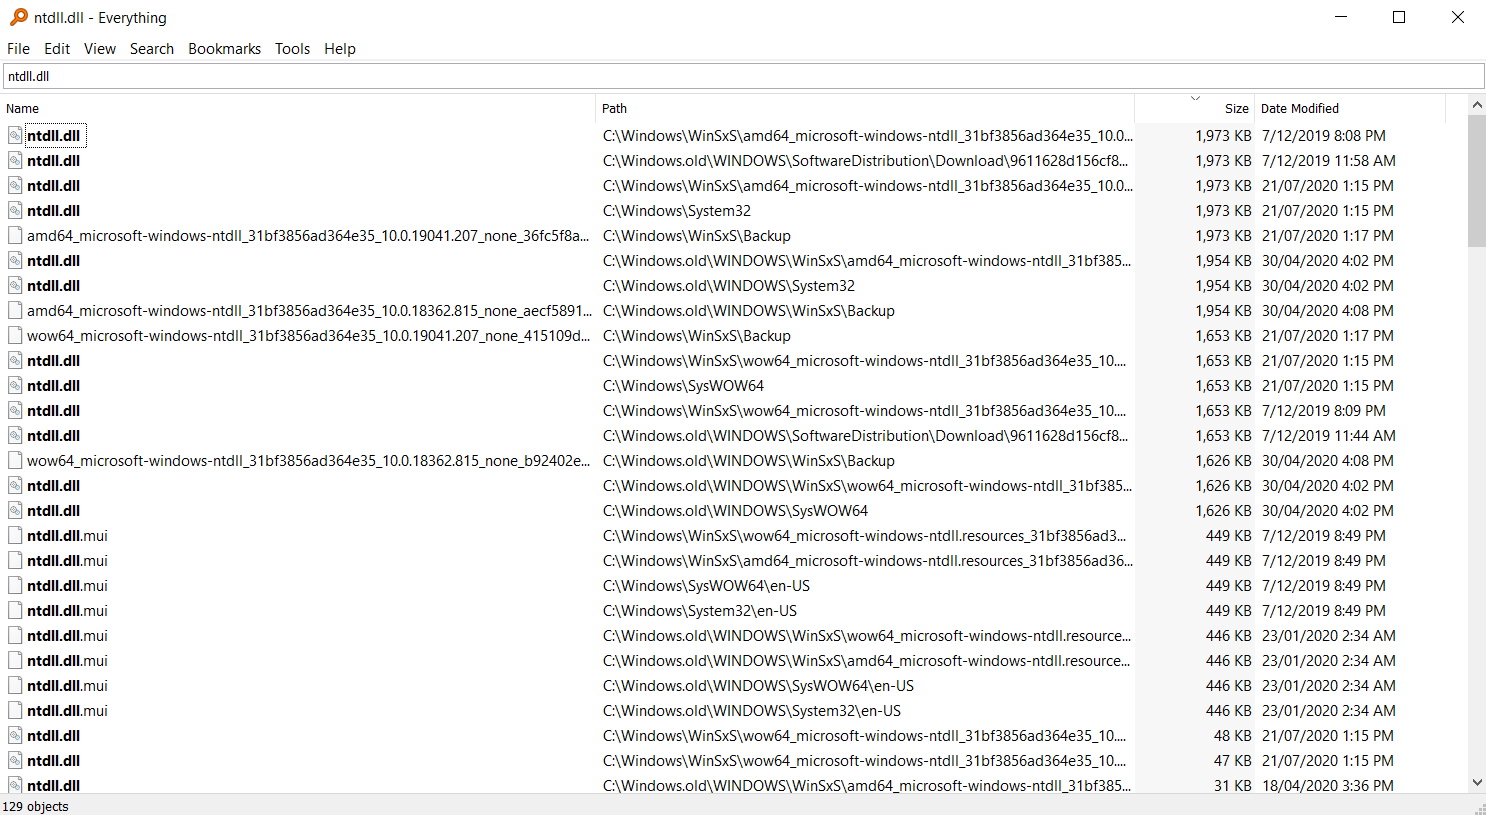The height and width of the screenshot is (815, 1486).
Task: Open the File menu
Action: [x=18, y=48]
